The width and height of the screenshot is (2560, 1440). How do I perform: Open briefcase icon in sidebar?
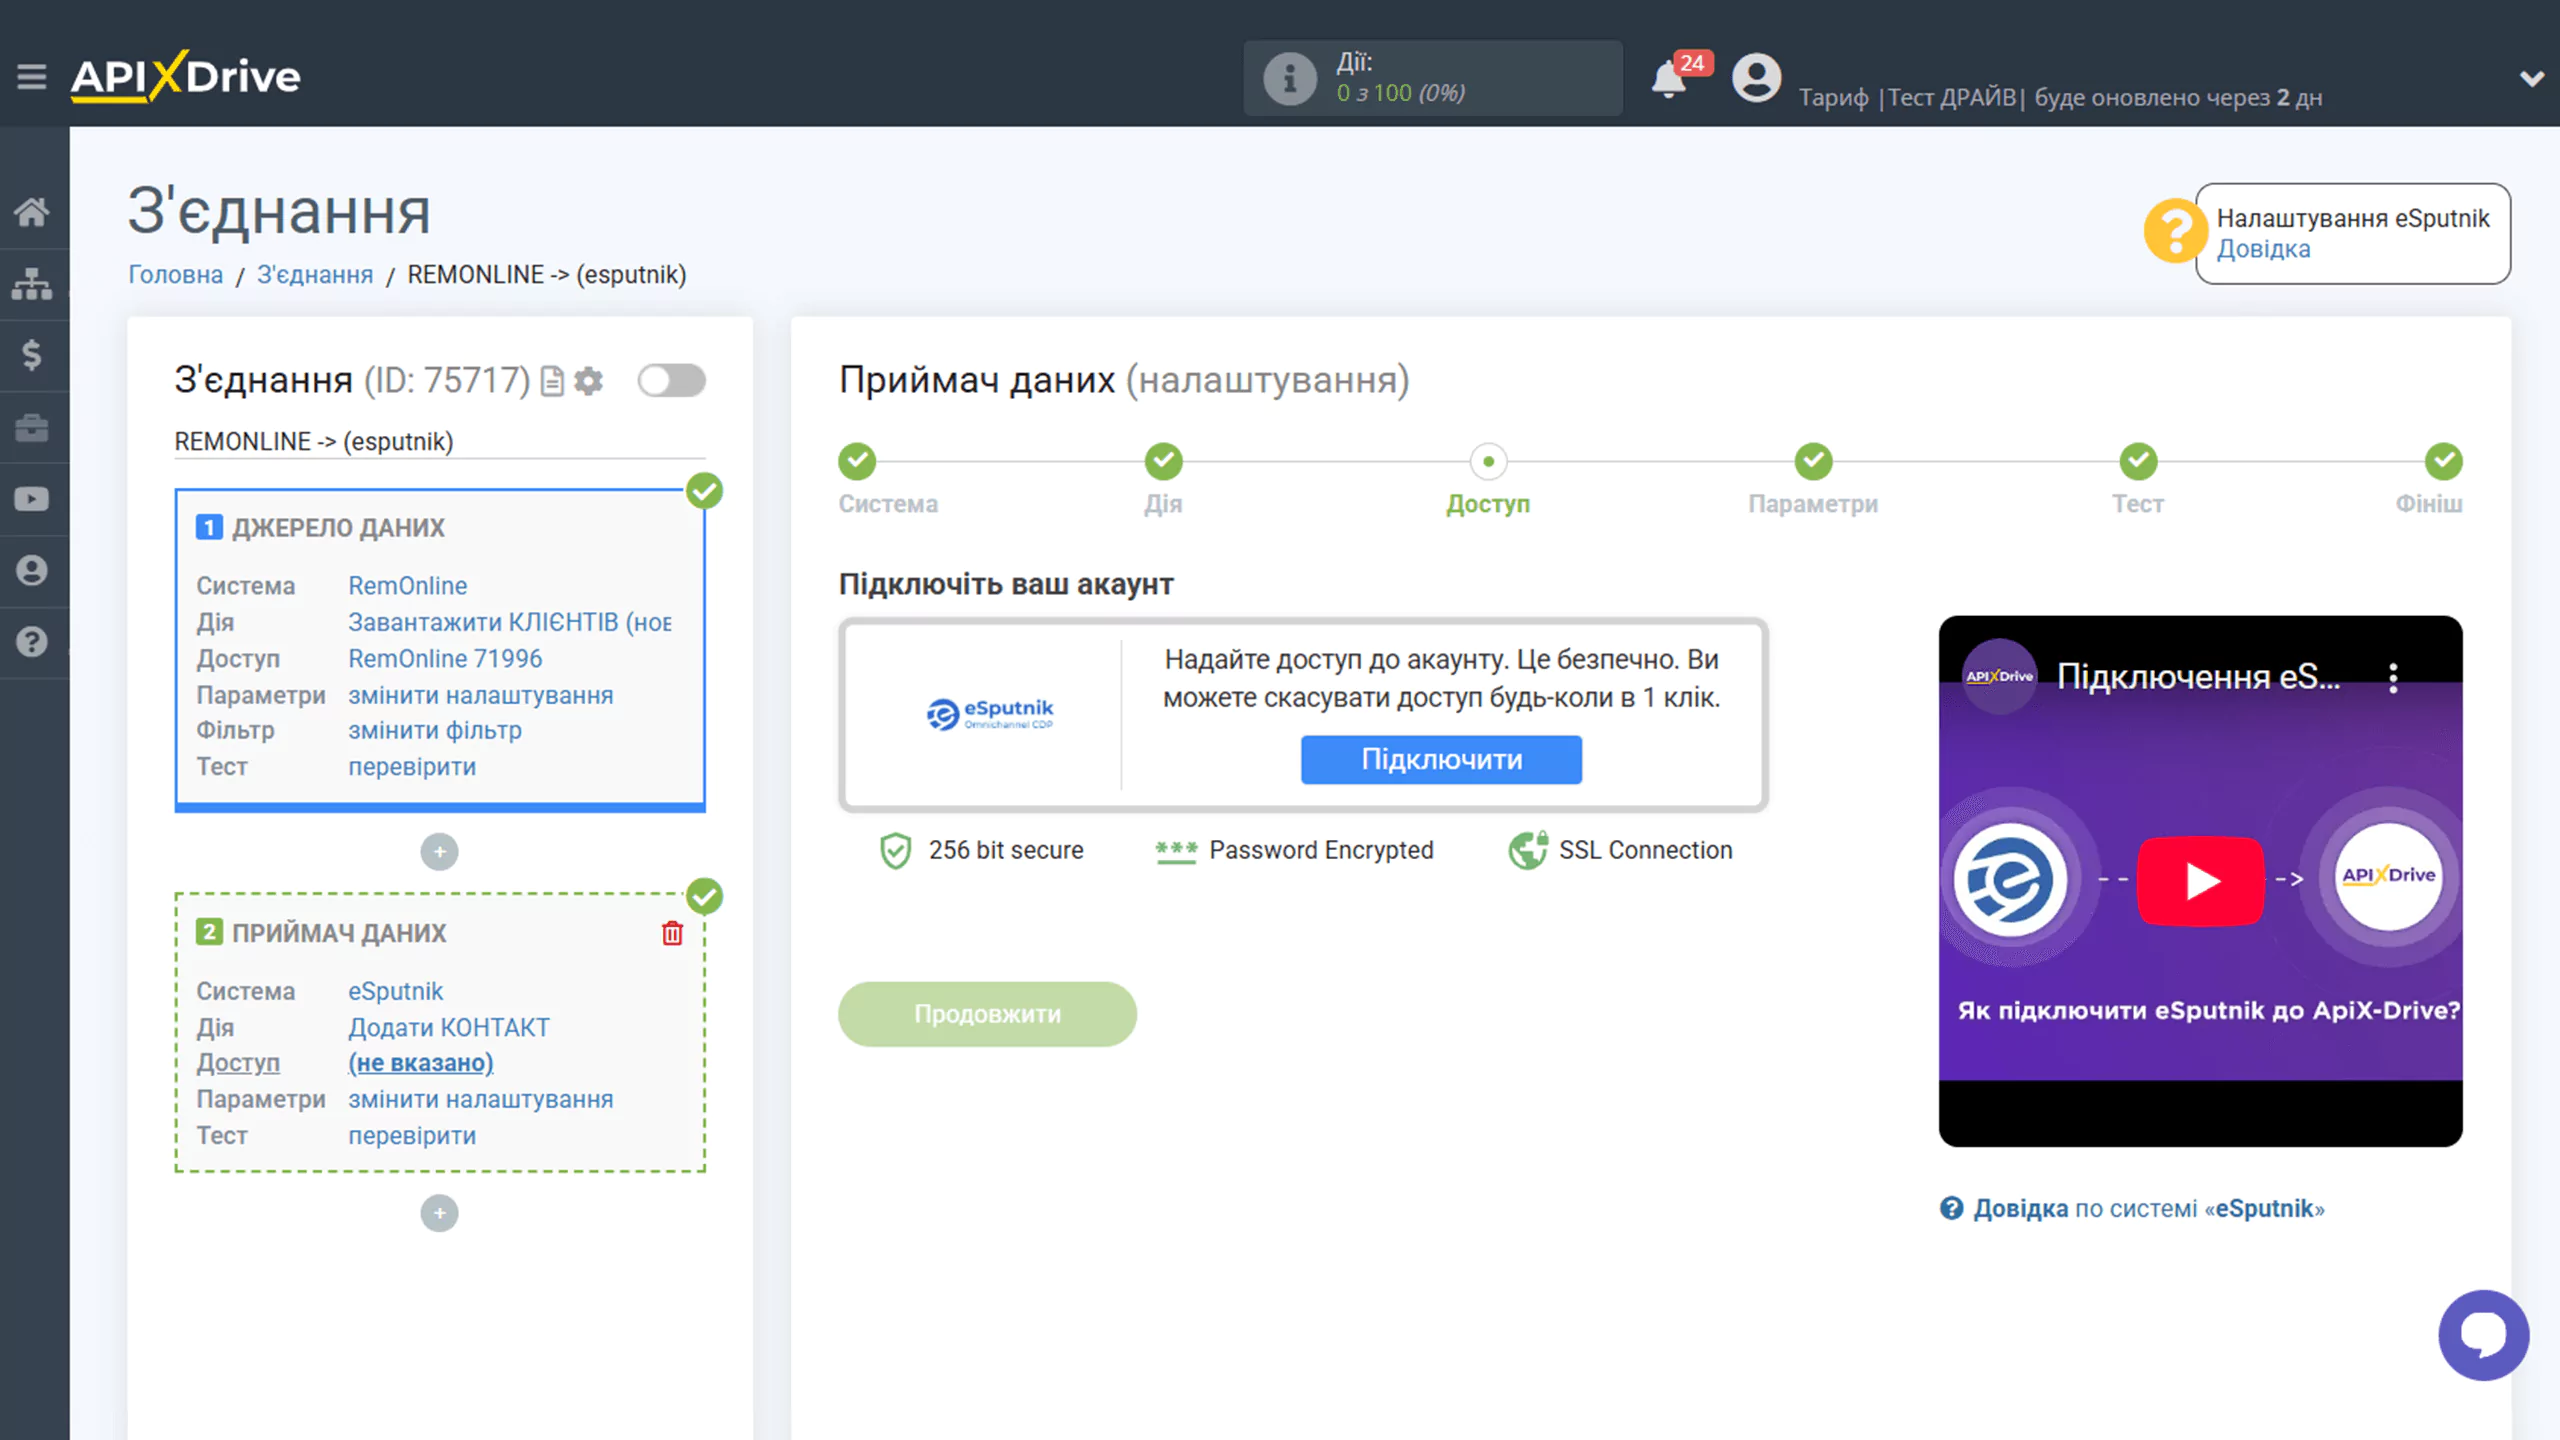[32, 428]
